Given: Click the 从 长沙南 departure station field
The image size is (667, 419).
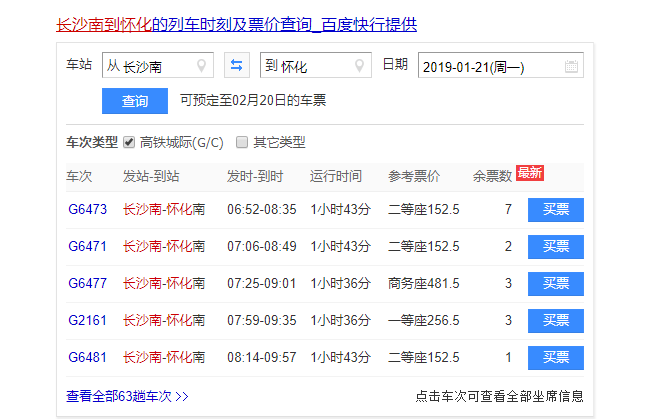Looking at the screenshot, I should coord(150,67).
